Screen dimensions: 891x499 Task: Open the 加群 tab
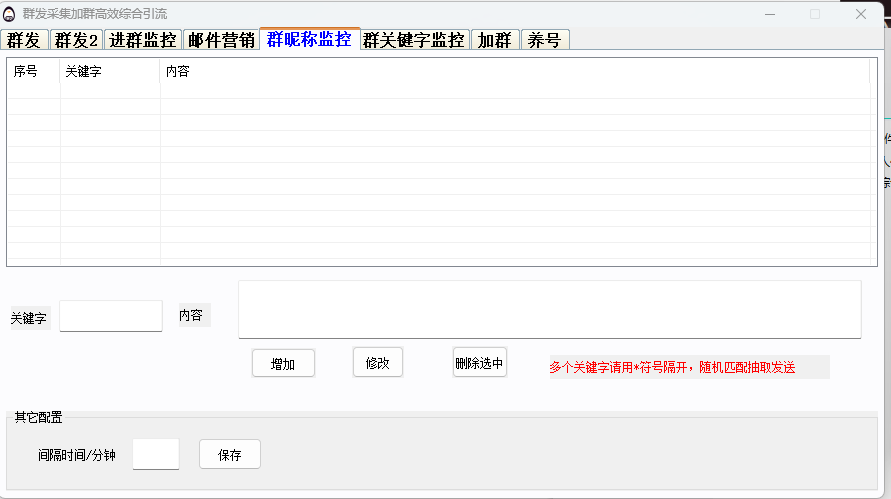495,40
